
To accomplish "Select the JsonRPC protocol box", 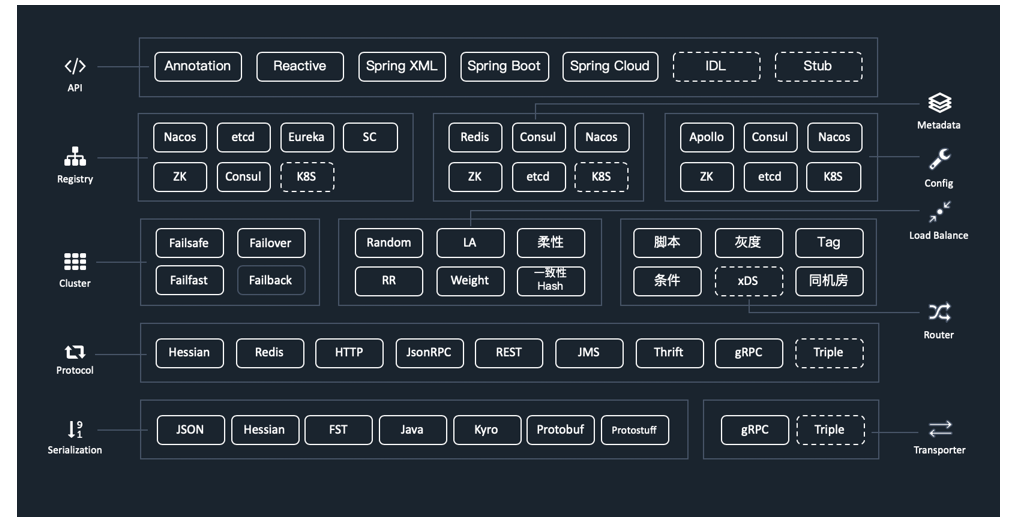I will pyautogui.click(x=430, y=353).
